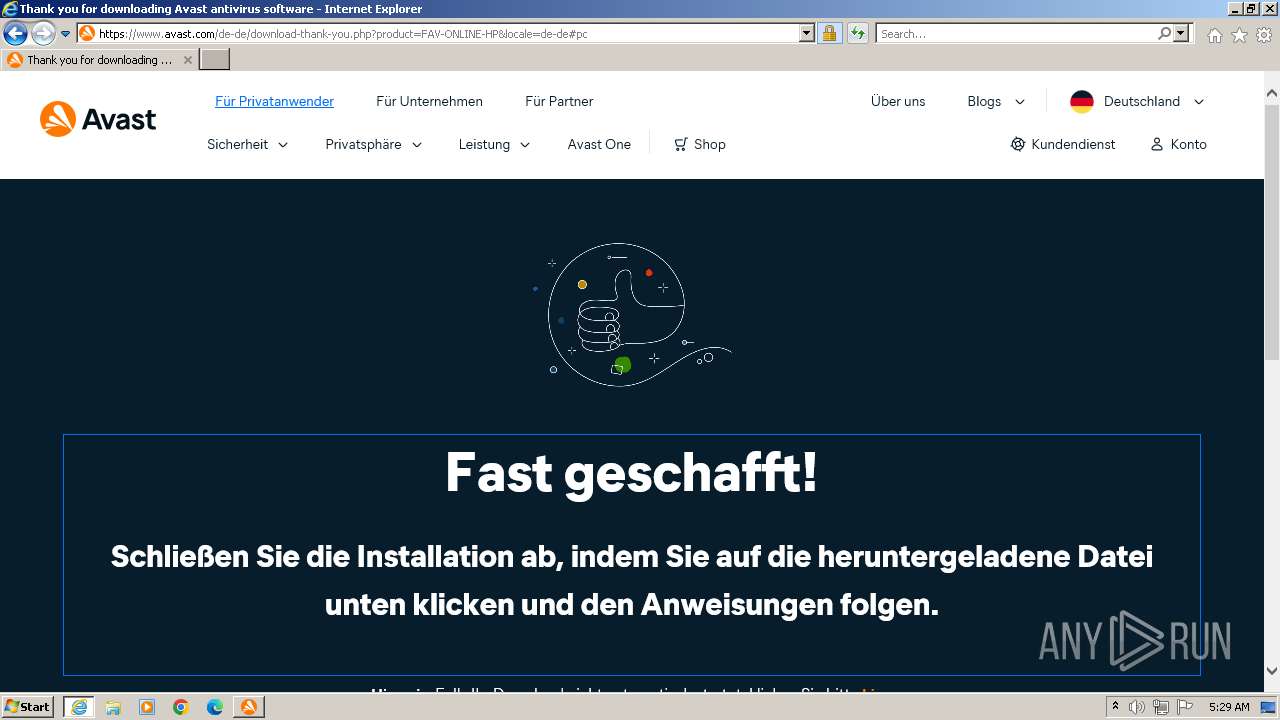Viewport: 1280px width, 720px height.
Task: Expand the Sicherheit menu
Action: [247, 144]
